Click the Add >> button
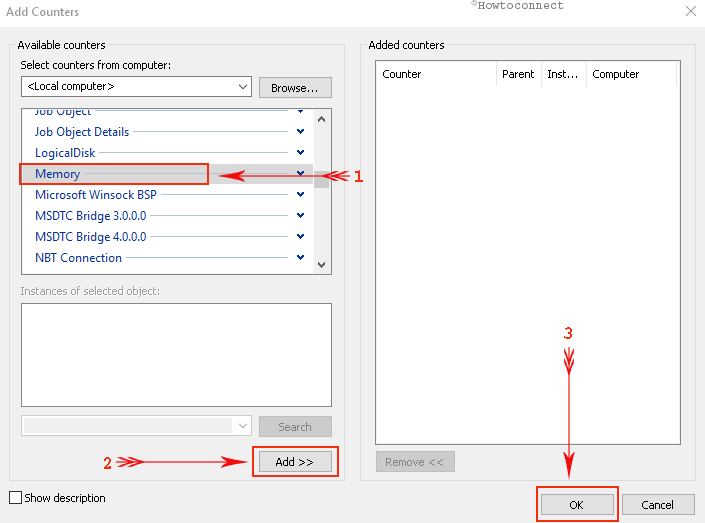The height and width of the screenshot is (523, 705). (295, 462)
